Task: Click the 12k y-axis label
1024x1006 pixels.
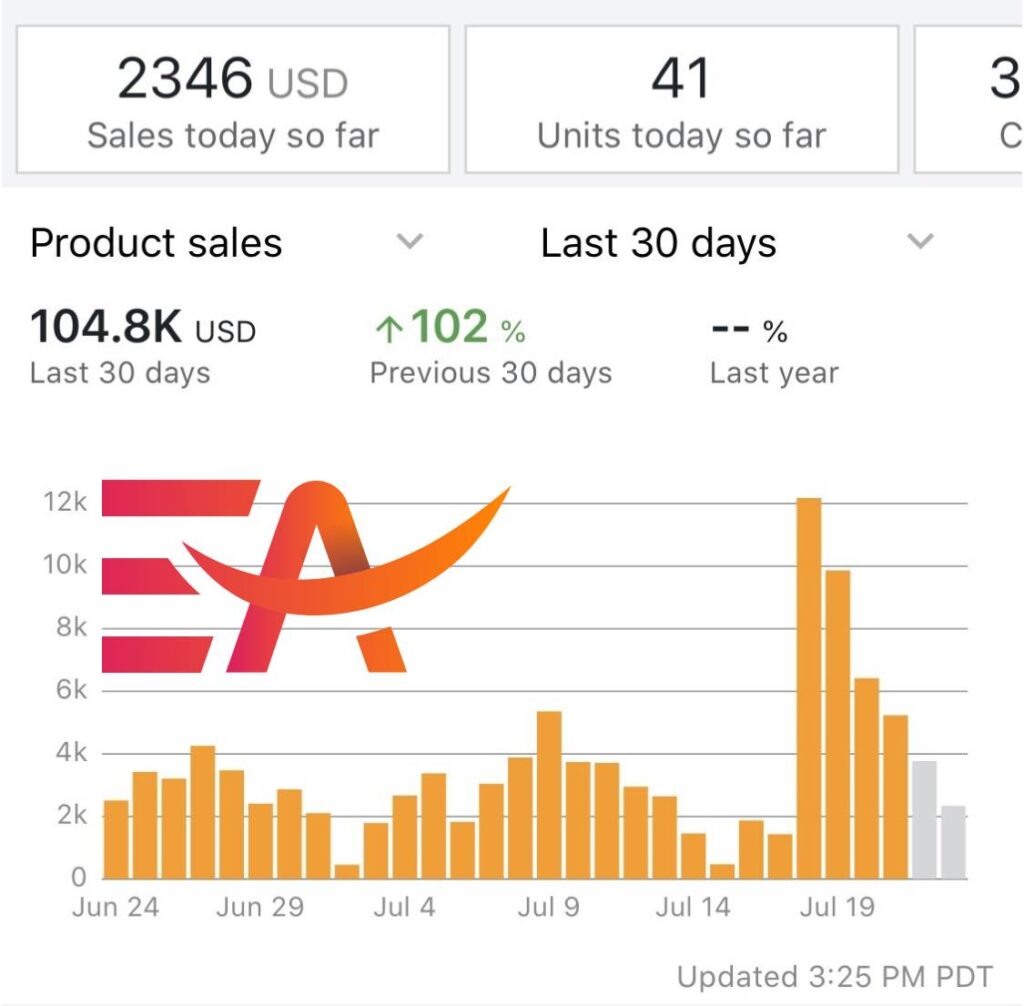Action: click(67, 502)
